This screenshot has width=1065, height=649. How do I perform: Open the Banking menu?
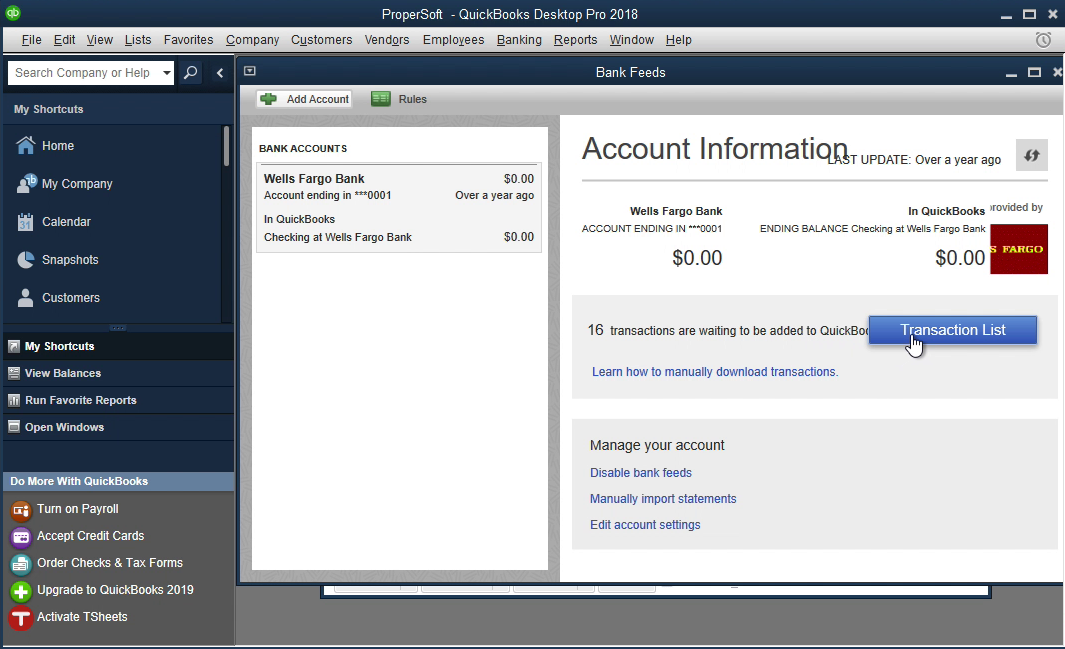[519, 40]
